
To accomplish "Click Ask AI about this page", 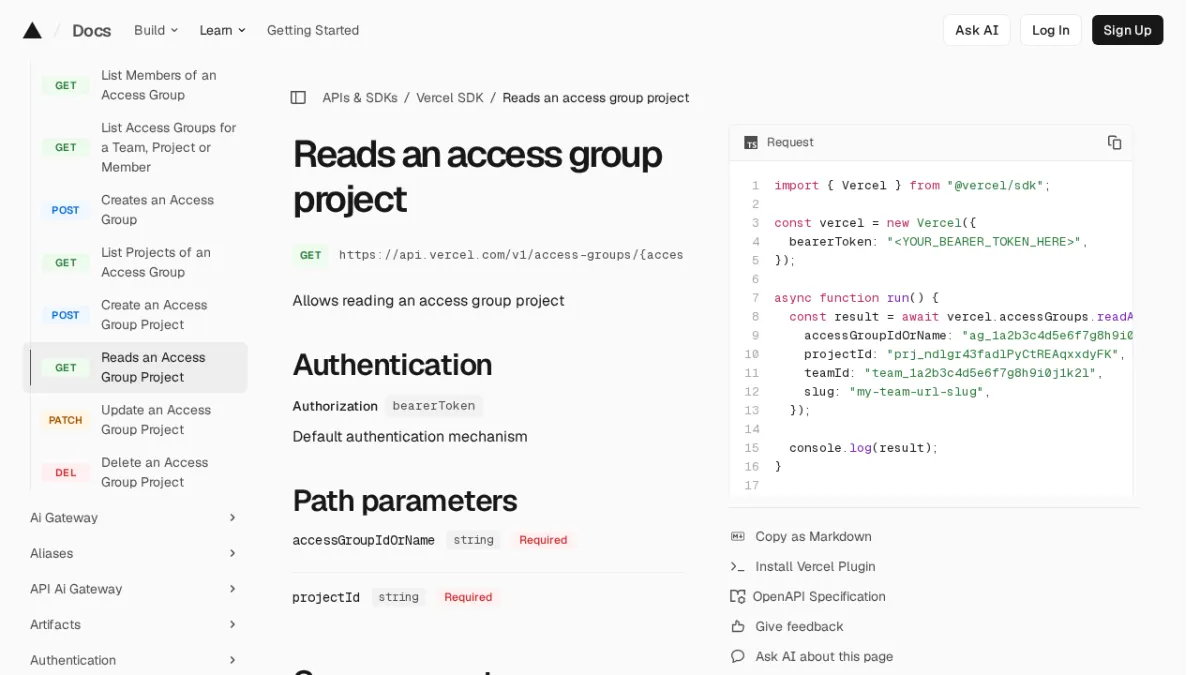I will [x=825, y=657].
